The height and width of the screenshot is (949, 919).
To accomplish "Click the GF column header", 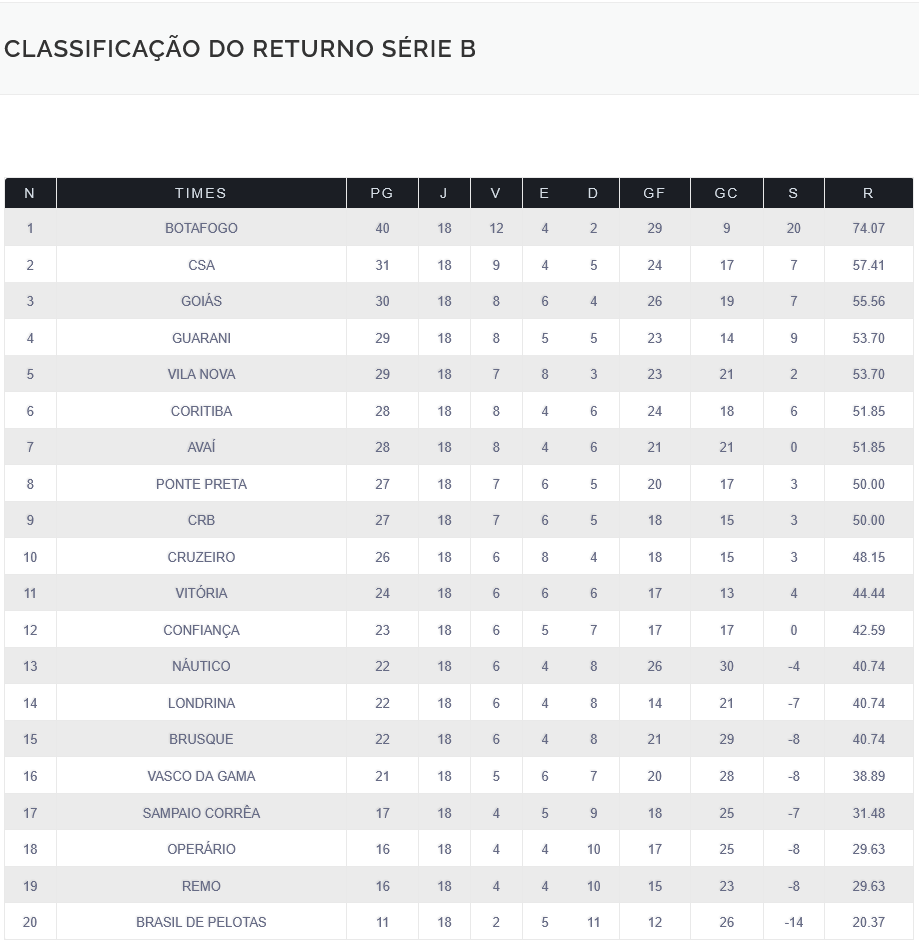I will click(654, 193).
